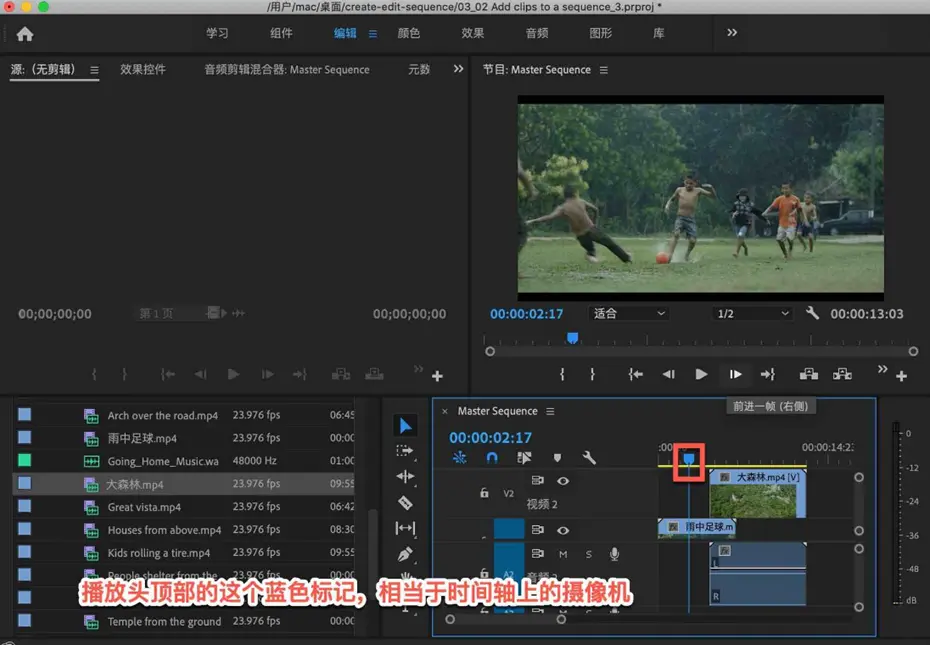Close the Master Sequence timeline tab
930x645 pixels.
(445, 411)
